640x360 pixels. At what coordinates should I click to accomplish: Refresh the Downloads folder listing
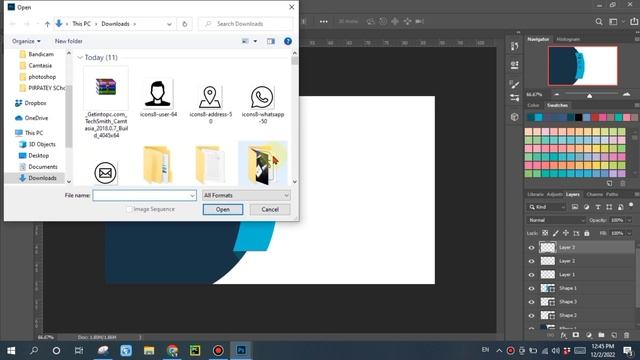click(x=184, y=24)
